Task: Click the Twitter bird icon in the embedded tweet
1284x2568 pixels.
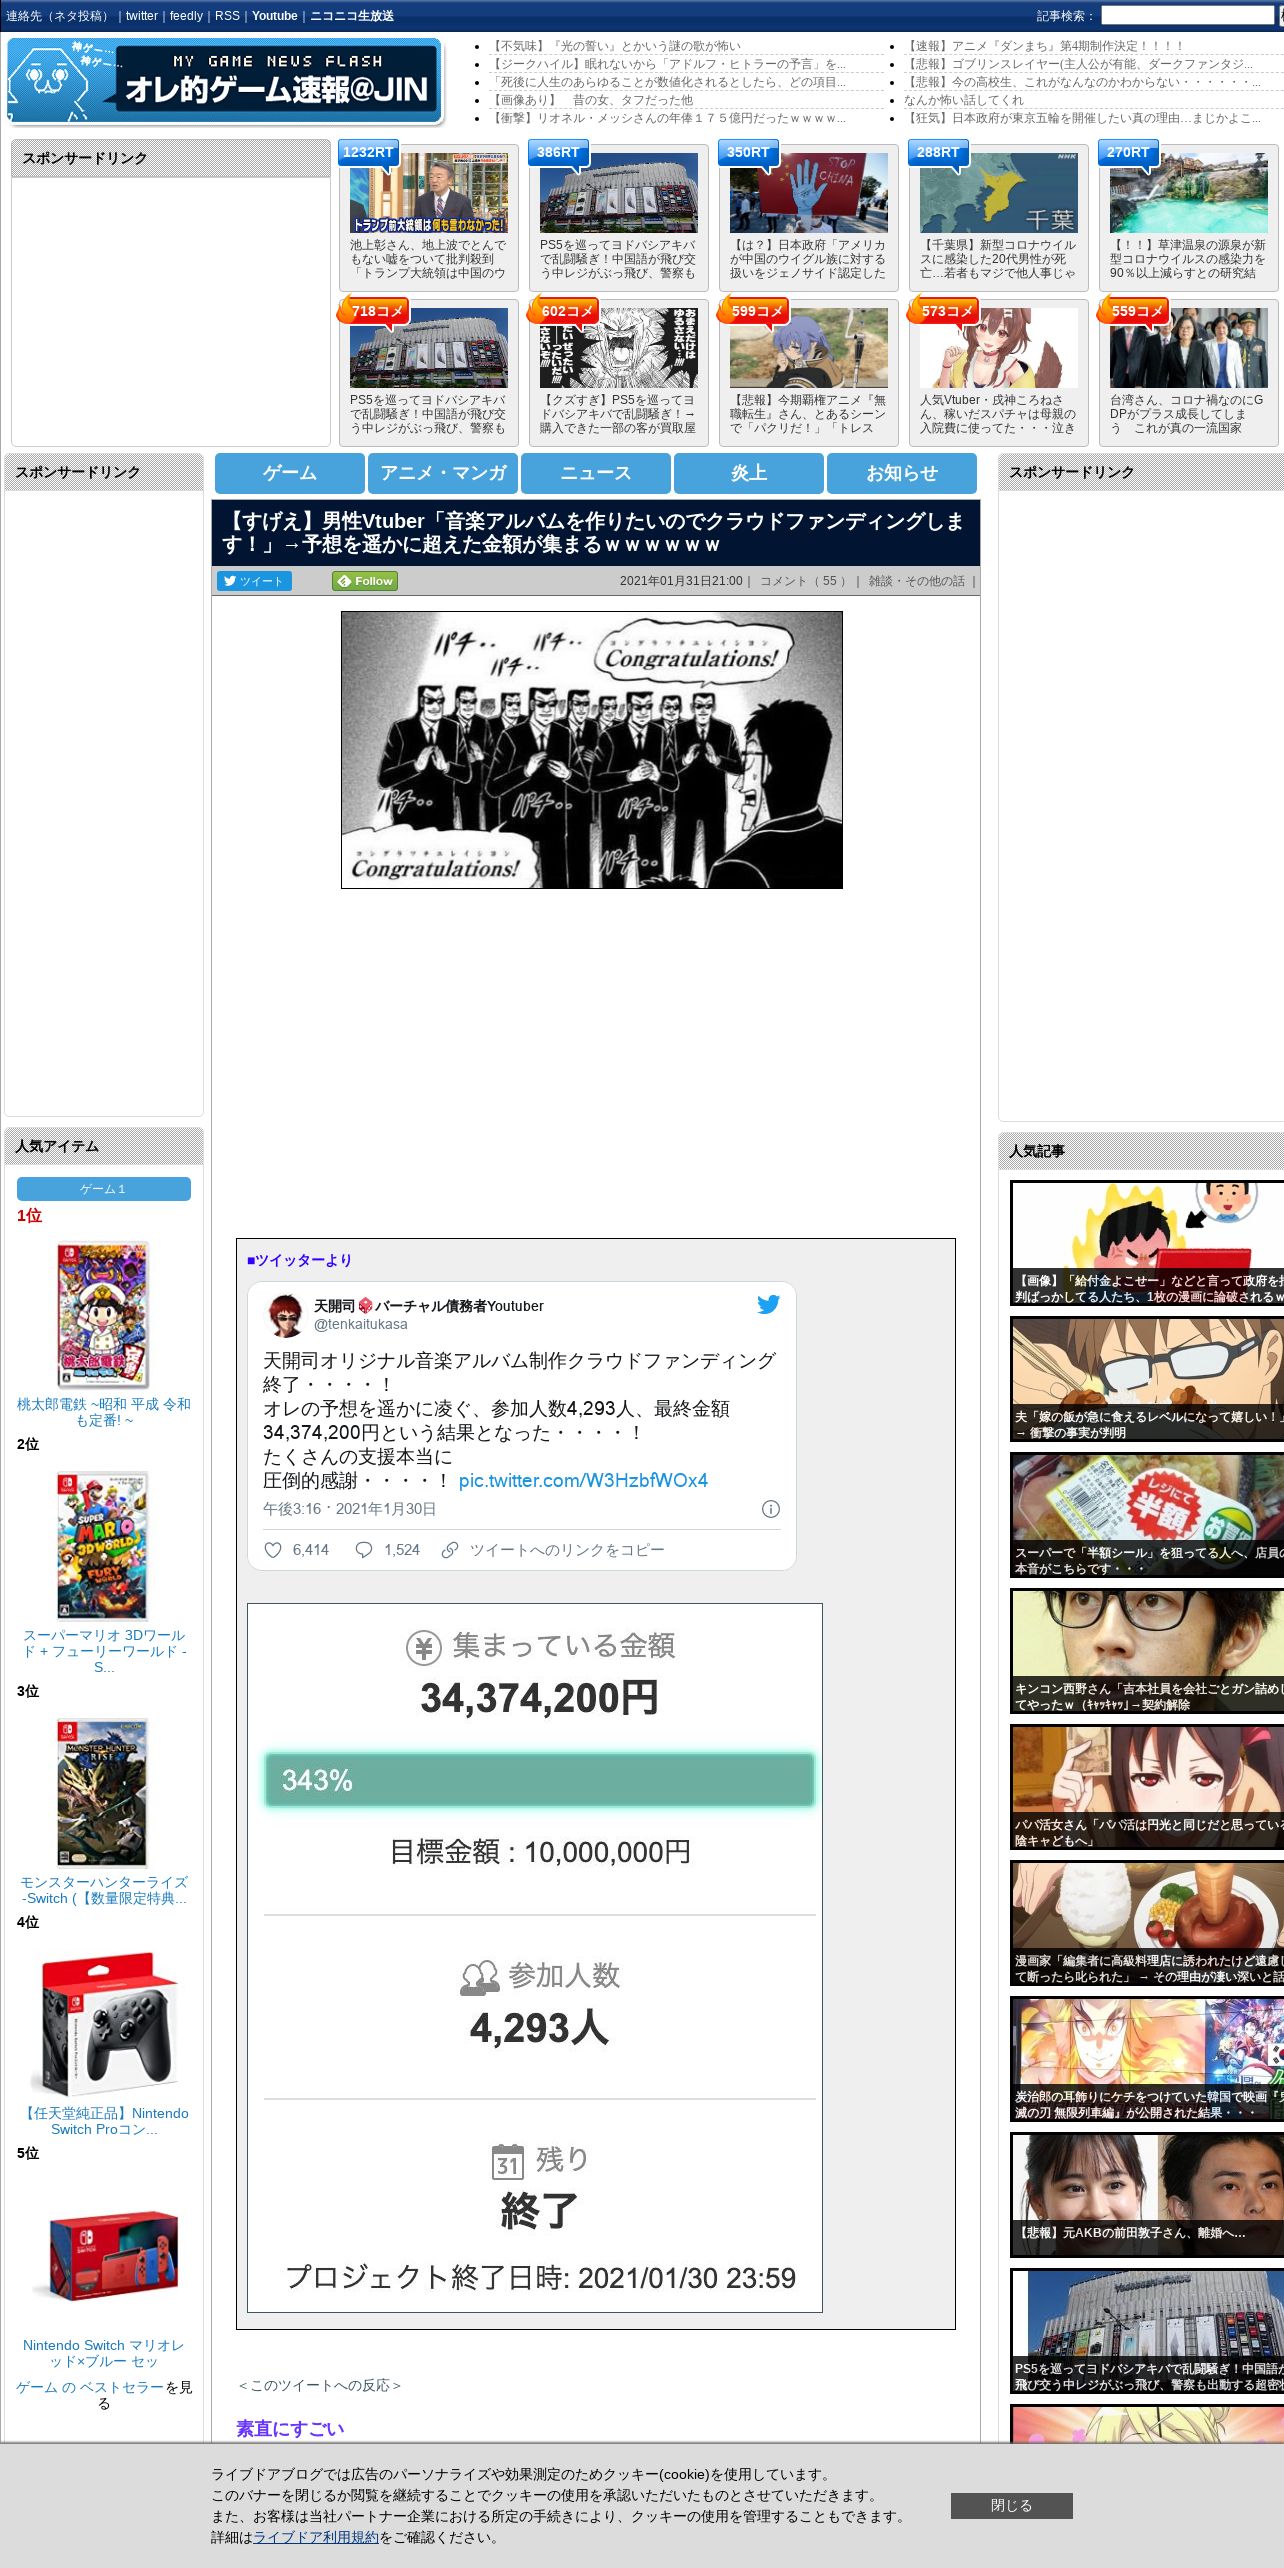Action: [768, 1304]
